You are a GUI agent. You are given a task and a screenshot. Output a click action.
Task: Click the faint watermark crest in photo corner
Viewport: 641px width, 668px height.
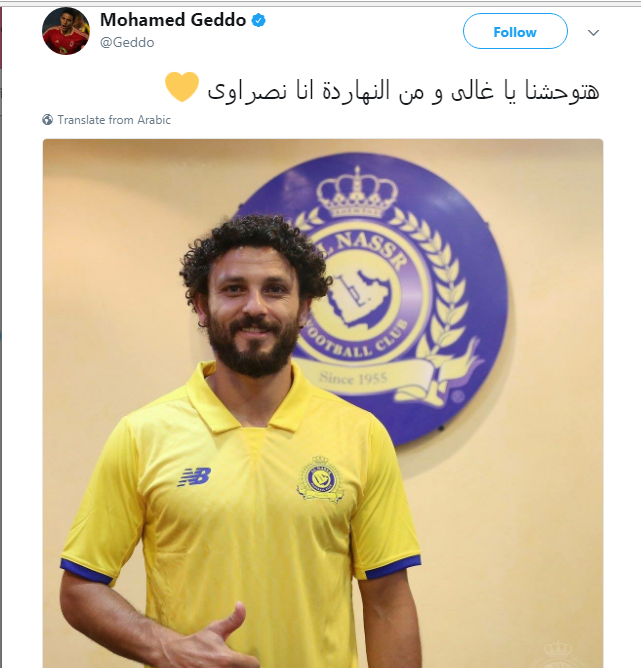559,654
